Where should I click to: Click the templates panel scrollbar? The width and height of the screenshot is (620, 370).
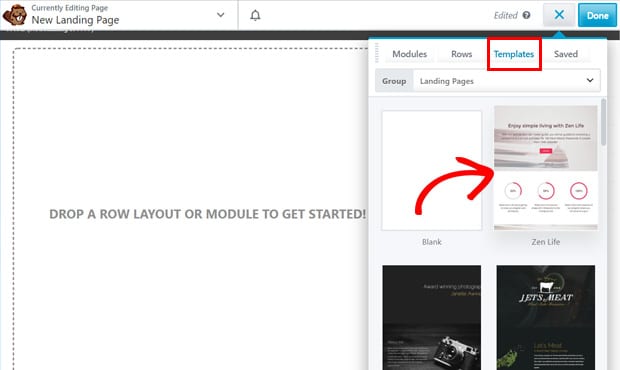(x=603, y=122)
